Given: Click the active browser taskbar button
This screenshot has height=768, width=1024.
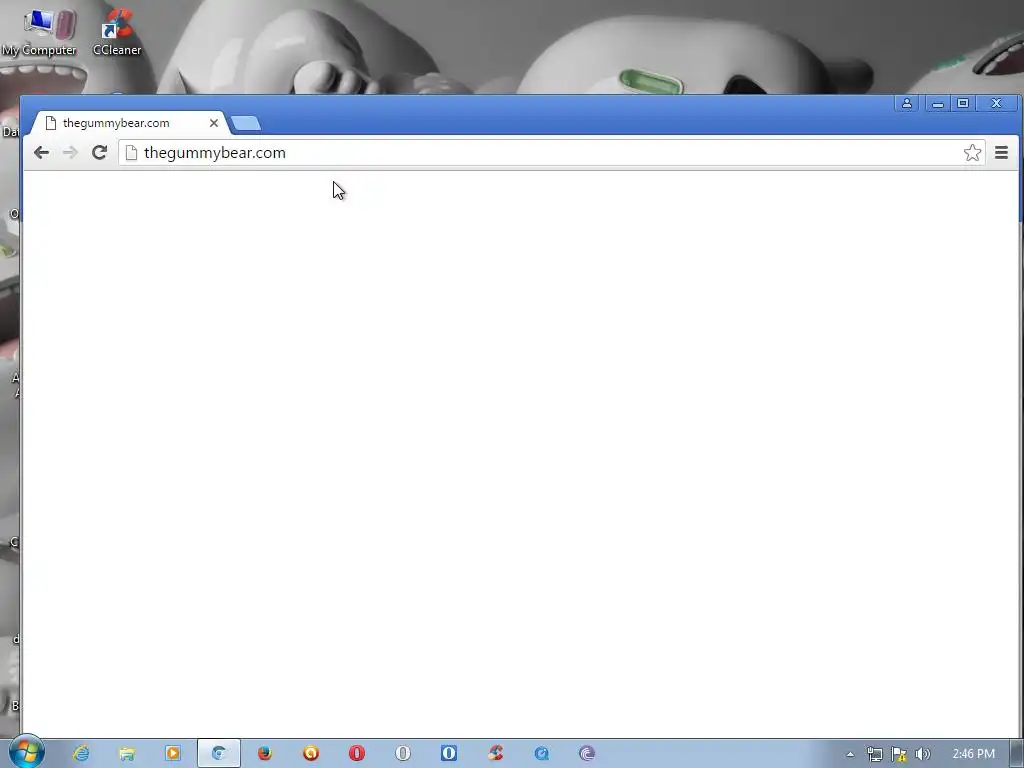Looking at the screenshot, I should click(x=219, y=754).
